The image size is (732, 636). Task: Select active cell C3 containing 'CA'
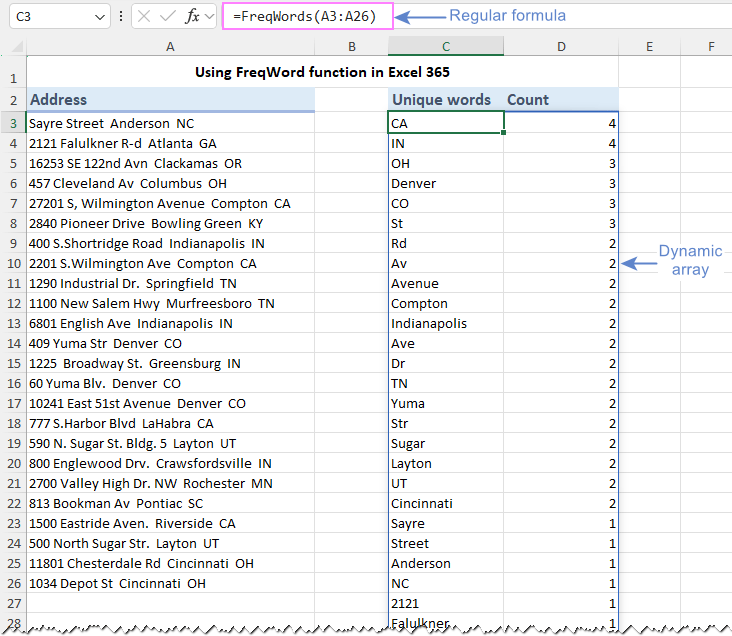tap(446, 123)
